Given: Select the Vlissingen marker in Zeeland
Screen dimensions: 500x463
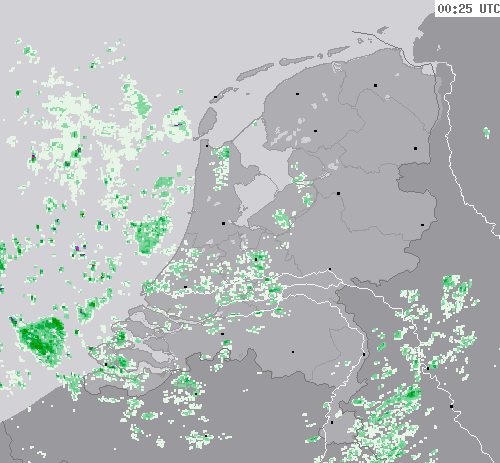Looking at the screenshot, I should [x=106, y=364].
